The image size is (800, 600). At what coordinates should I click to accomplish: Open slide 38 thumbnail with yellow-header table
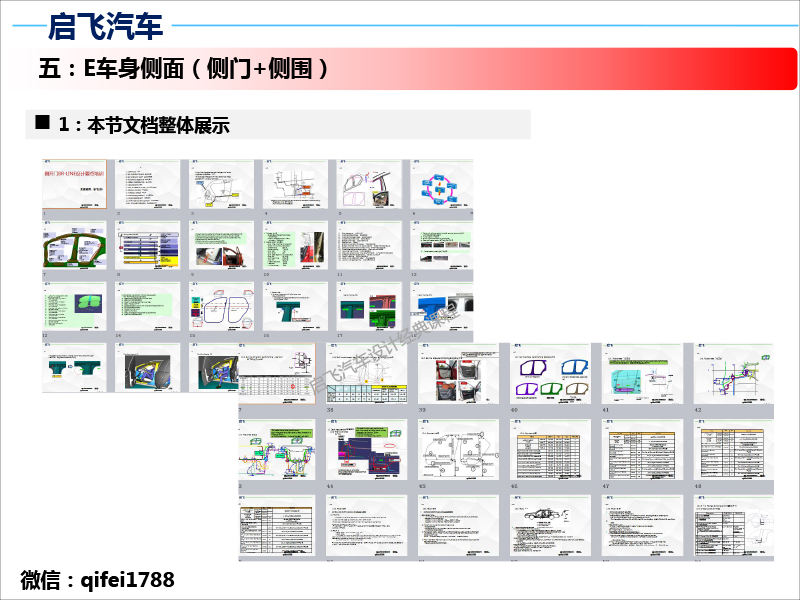click(366, 374)
